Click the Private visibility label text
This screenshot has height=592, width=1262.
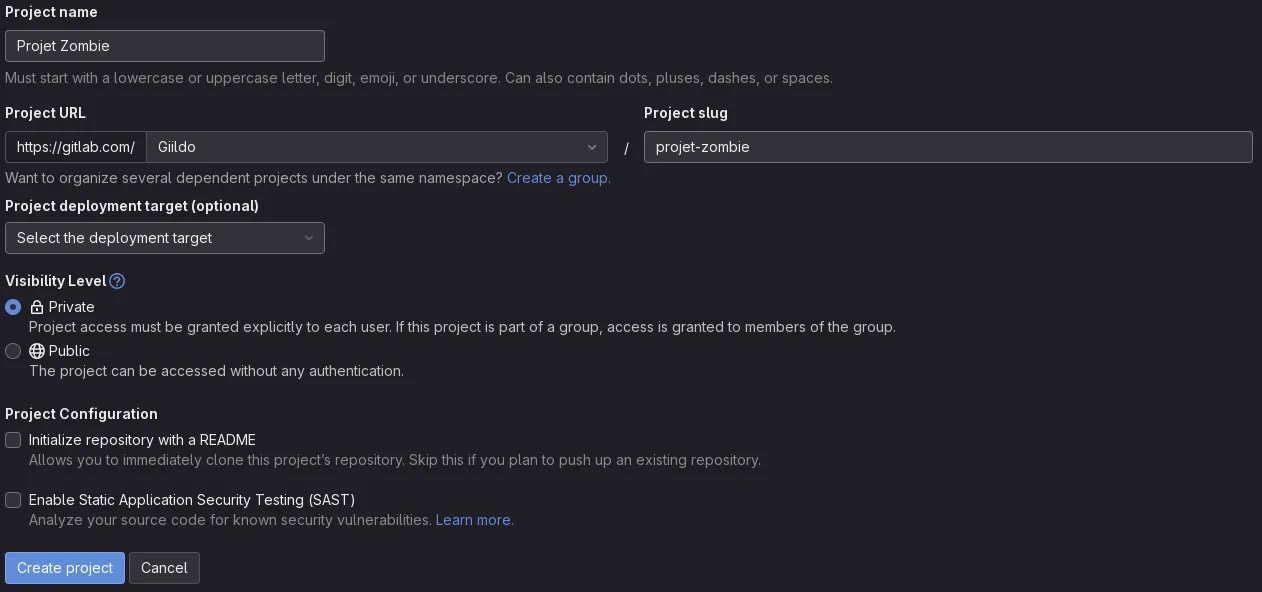click(72, 307)
